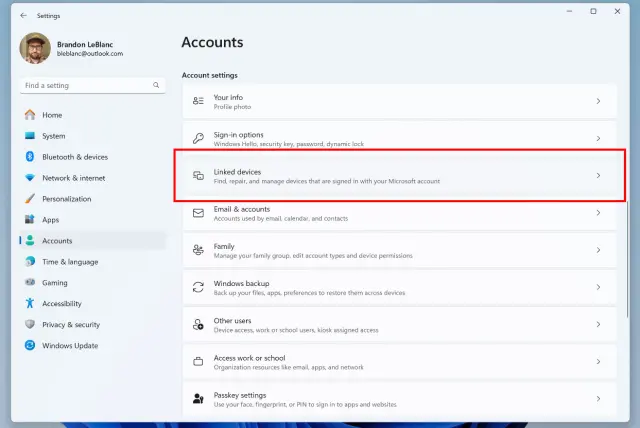Click the Gaming controller icon
The height and width of the screenshot is (428, 640).
tap(30, 283)
